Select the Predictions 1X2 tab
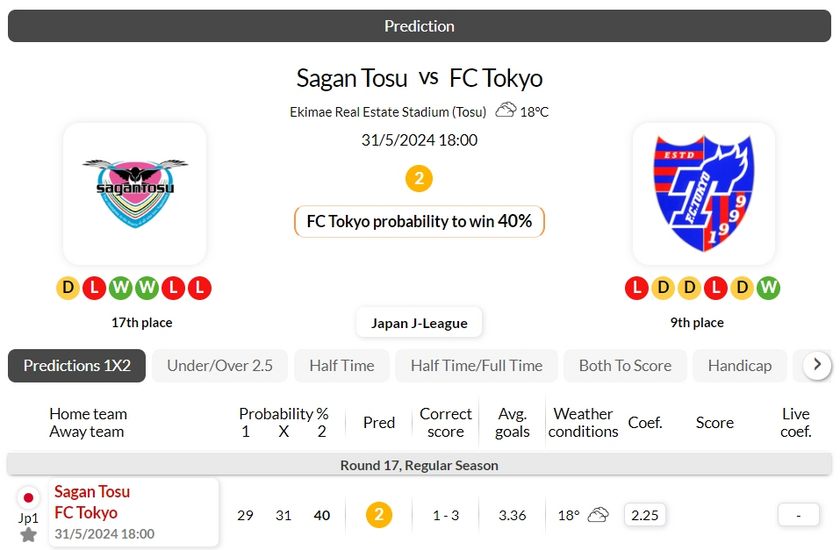This screenshot has width=840, height=550. click(x=77, y=366)
